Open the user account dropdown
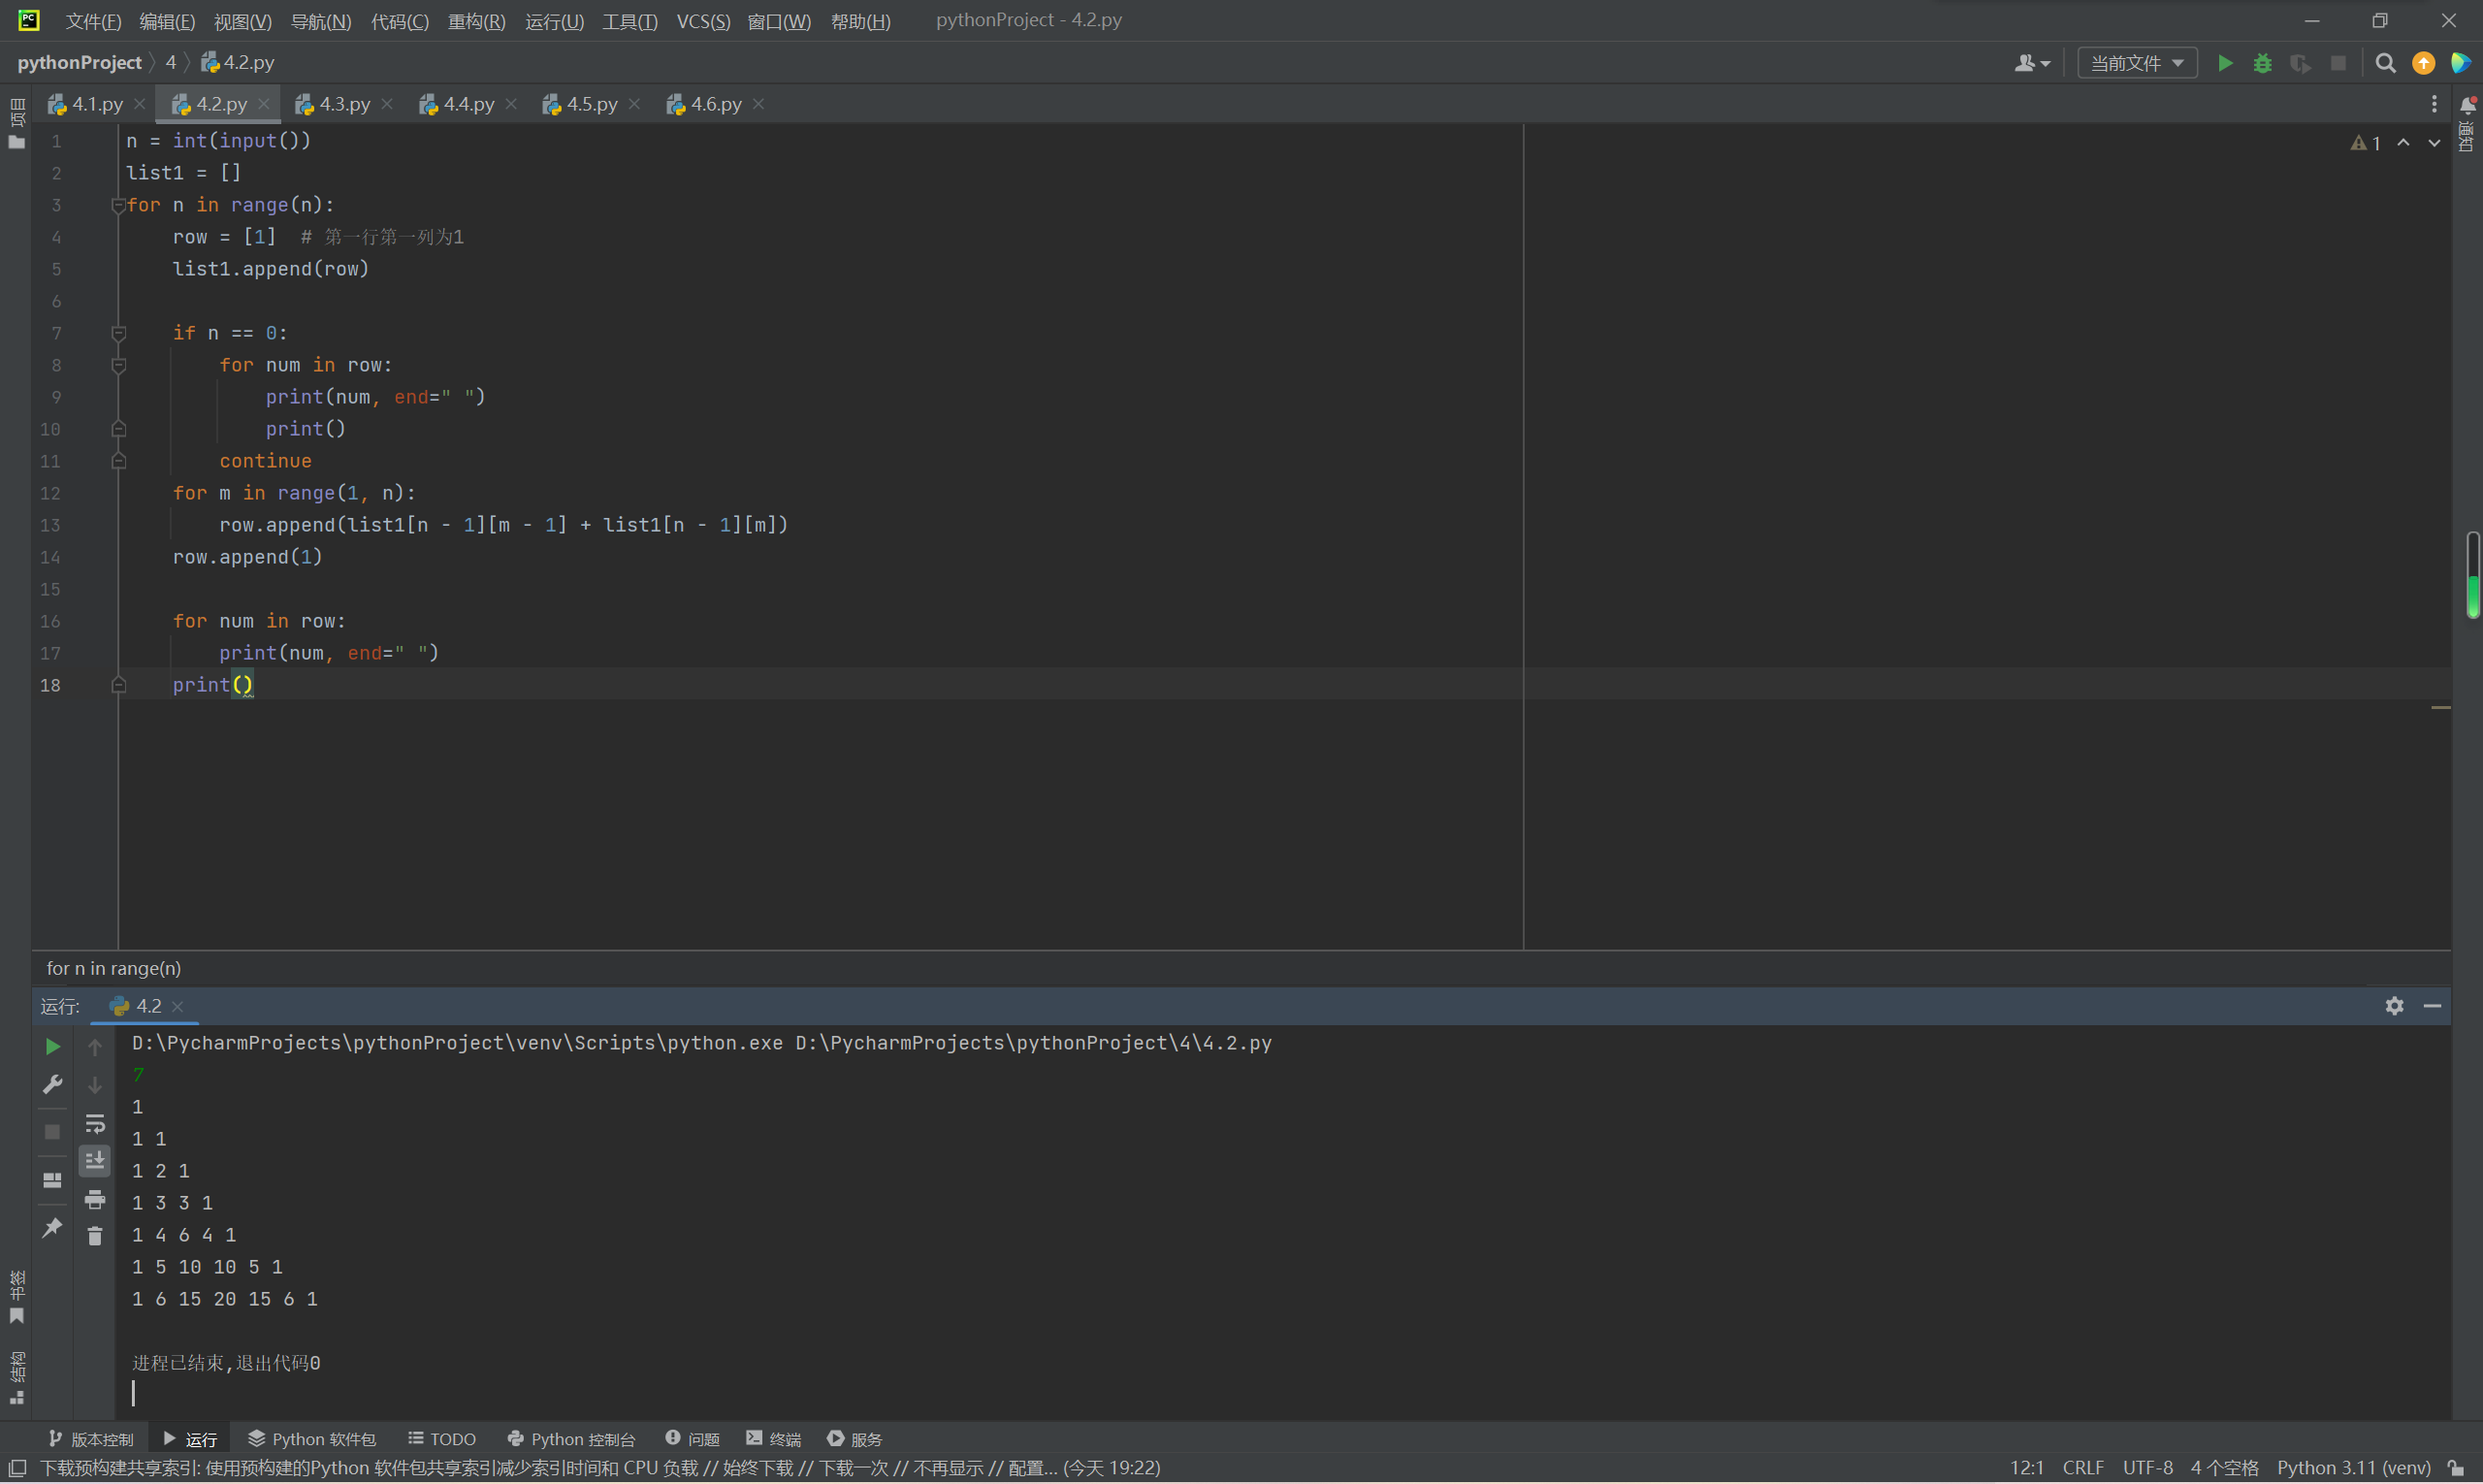Viewport: 2483px width, 1484px height. pos(2032,63)
